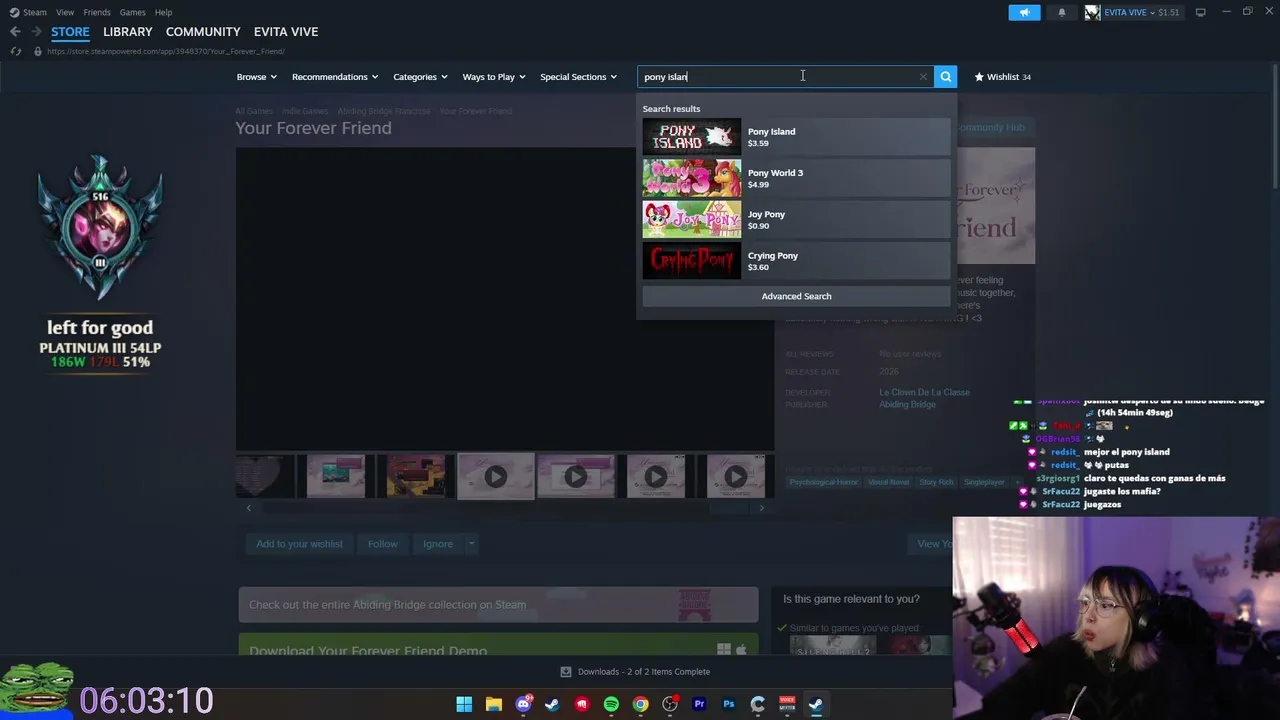Viewport: 1280px width, 720px height.
Task: Go forward with the navigation arrow
Action: (36, 32)
